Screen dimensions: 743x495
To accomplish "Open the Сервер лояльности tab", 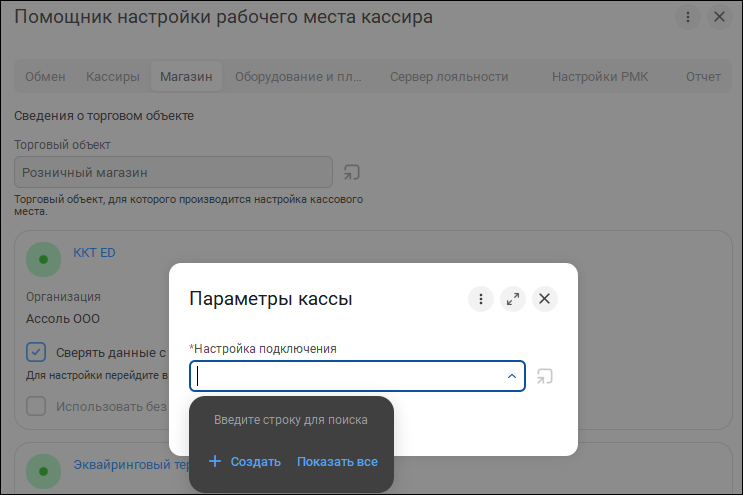I will point(449,77).
